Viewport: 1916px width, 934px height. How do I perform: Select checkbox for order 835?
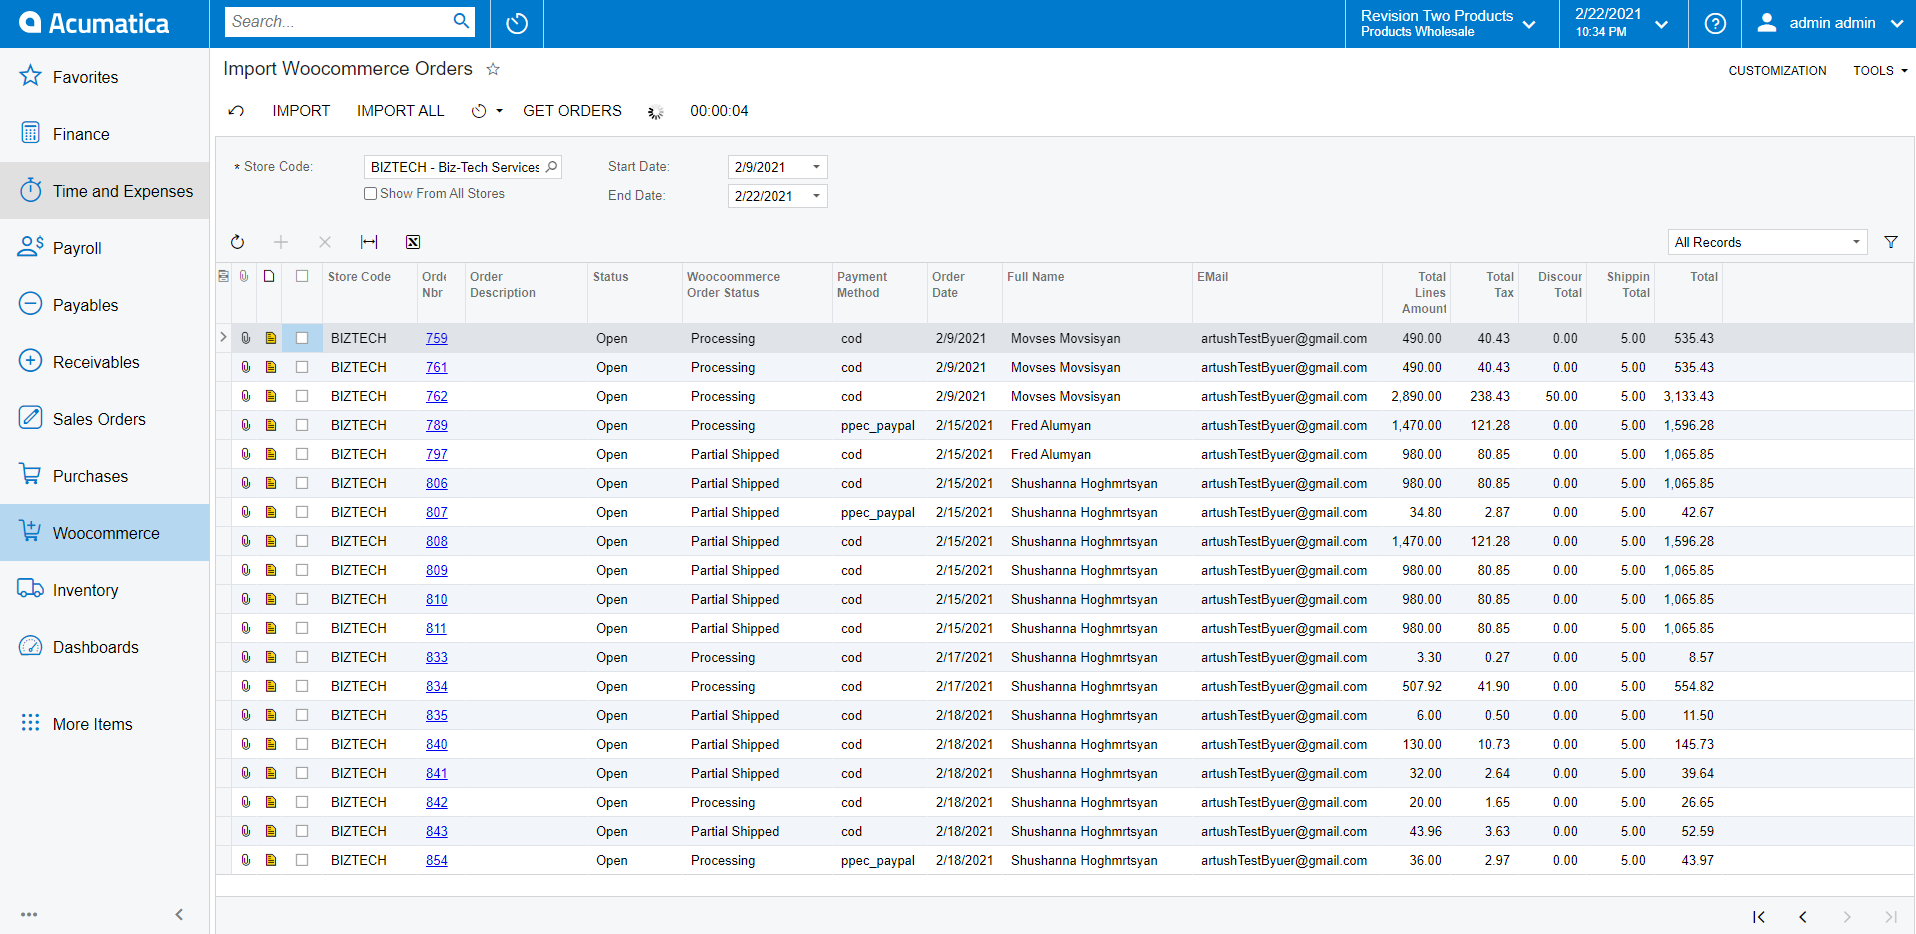302,715
